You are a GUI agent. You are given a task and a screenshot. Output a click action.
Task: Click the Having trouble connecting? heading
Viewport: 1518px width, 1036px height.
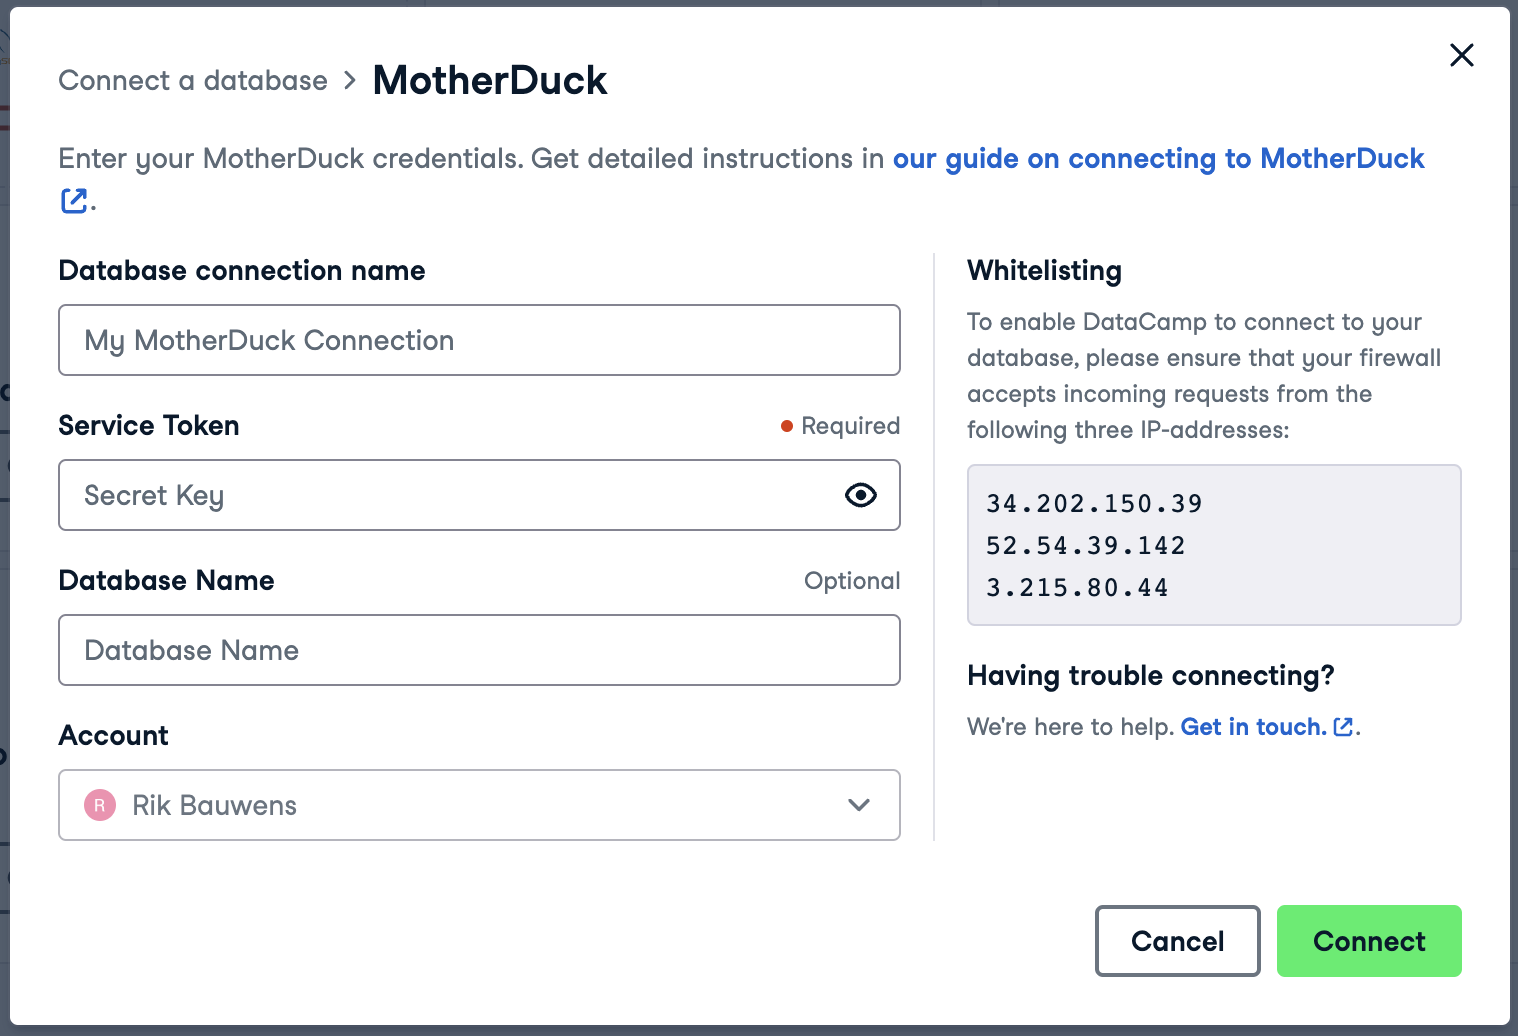[x=1150, y=675]
